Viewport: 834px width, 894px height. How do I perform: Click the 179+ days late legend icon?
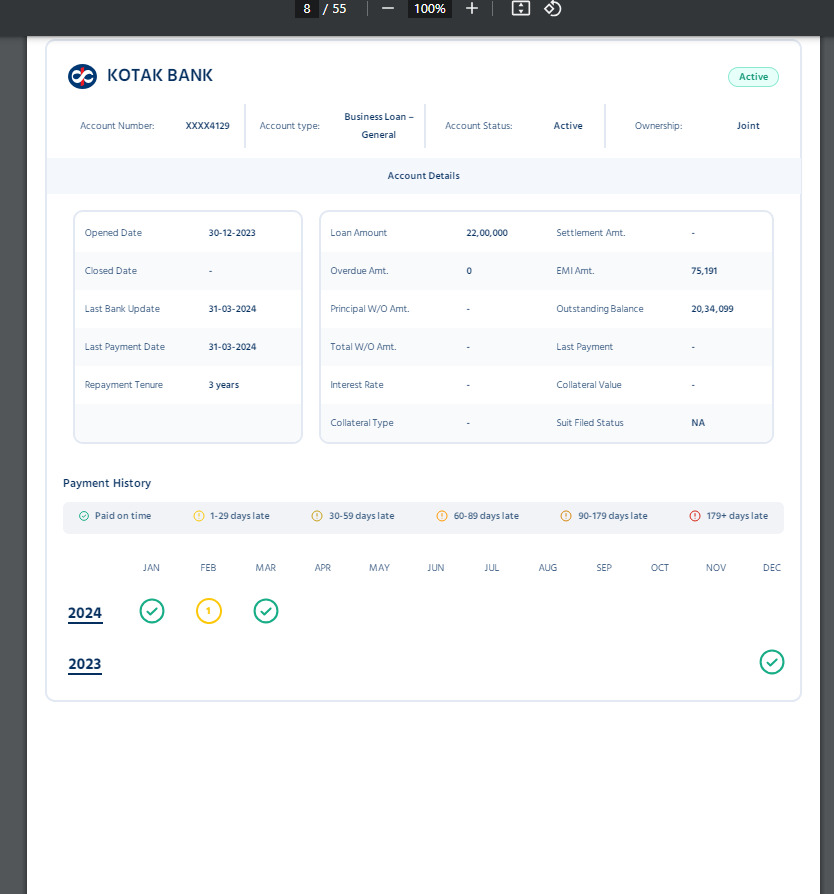(695, 516)
